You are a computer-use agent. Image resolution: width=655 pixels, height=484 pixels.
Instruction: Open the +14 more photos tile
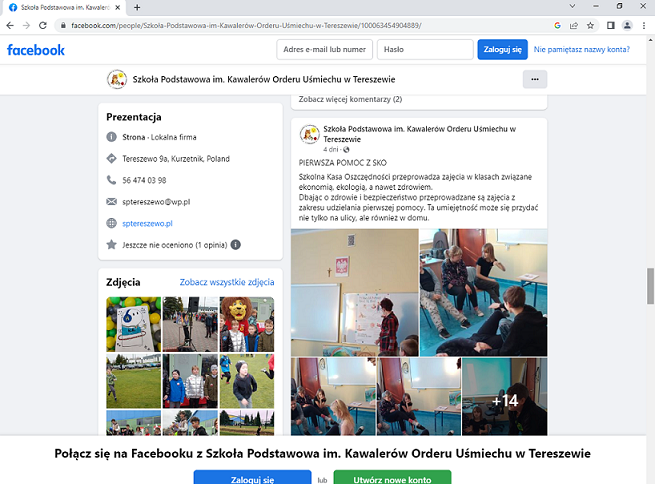505,397
